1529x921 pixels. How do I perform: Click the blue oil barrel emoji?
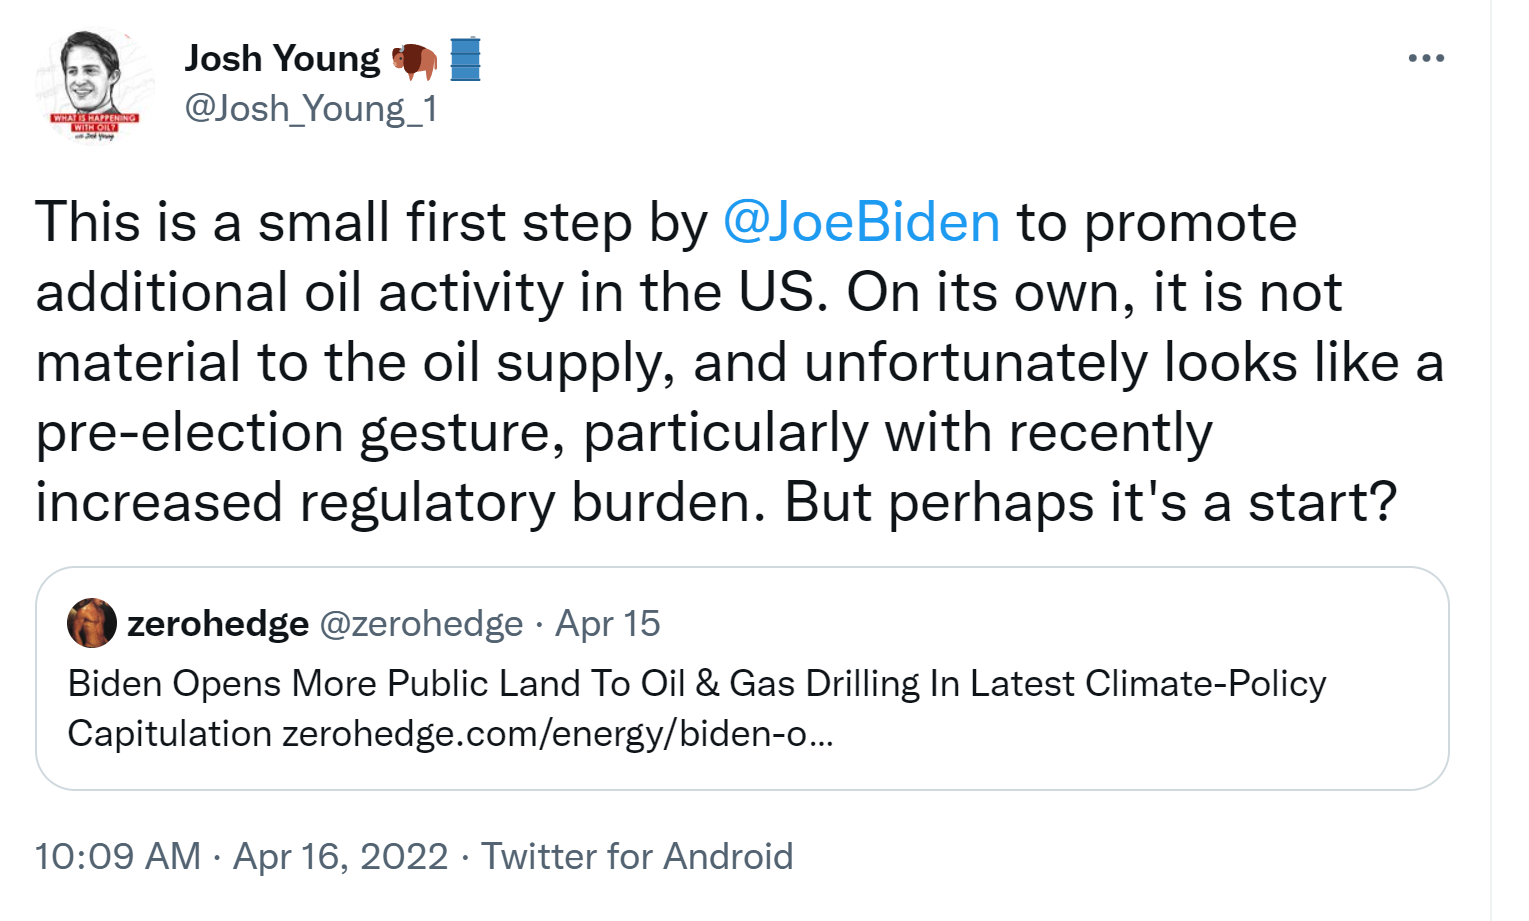(465, 59)
